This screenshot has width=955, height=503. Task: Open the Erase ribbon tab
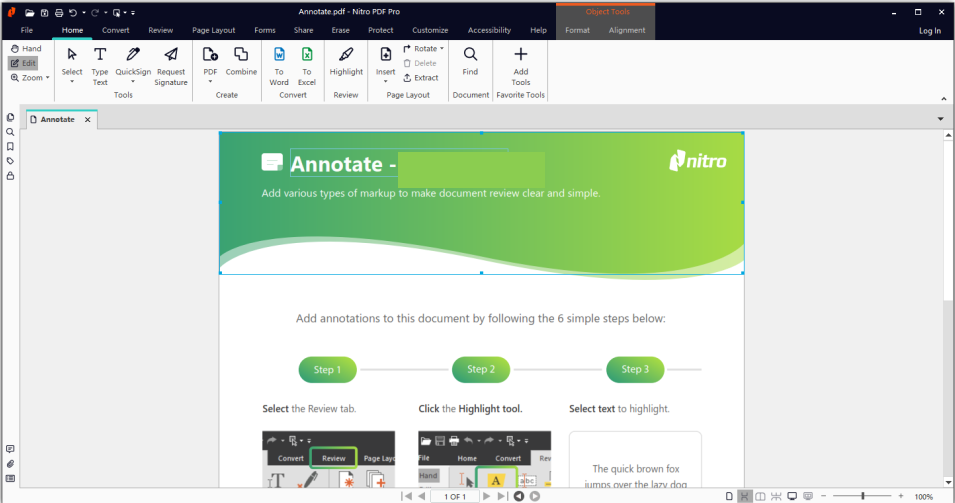click(x=340, y=30)
